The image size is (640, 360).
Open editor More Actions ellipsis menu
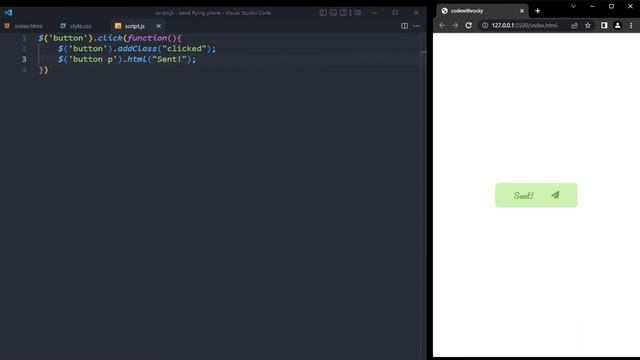click(x=416, y=26)
